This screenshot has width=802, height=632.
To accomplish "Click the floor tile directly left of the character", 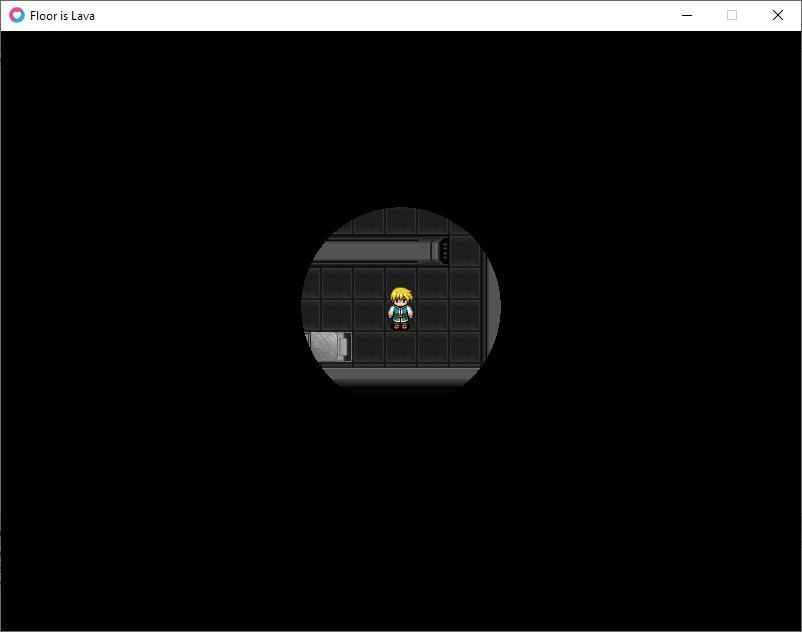I will pos(369,314).
